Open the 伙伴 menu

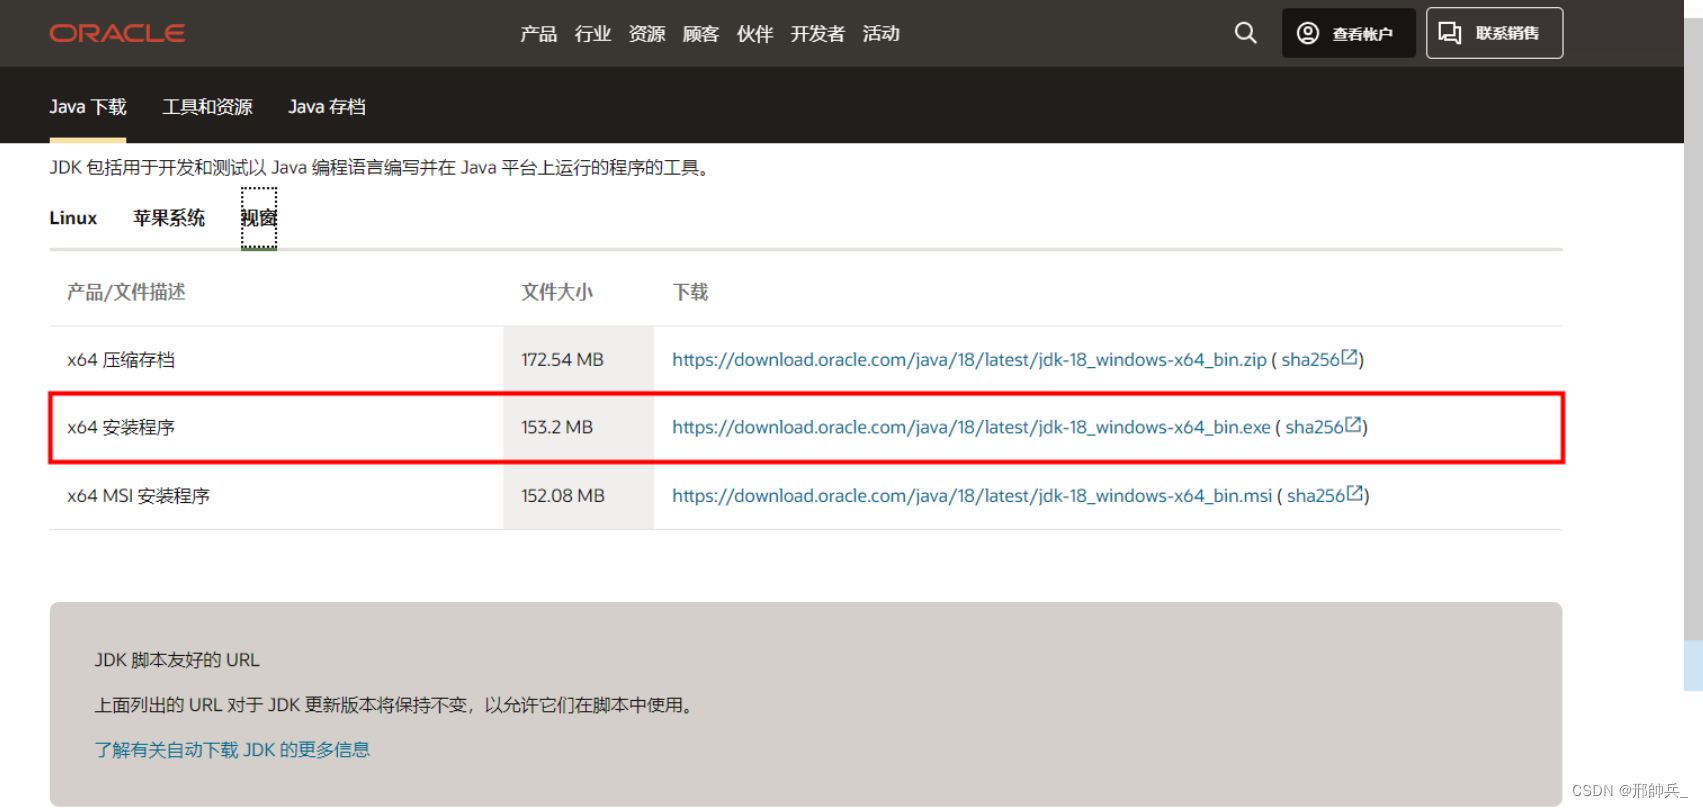[x=755, y=34]
